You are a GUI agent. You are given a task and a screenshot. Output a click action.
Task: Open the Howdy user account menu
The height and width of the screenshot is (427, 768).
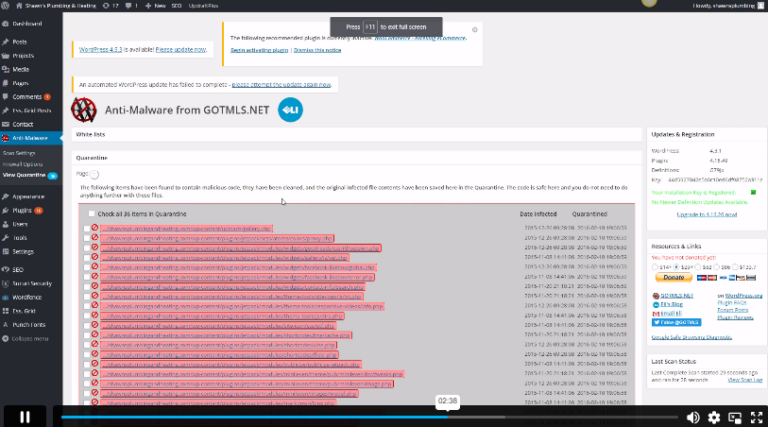point(728,6)
